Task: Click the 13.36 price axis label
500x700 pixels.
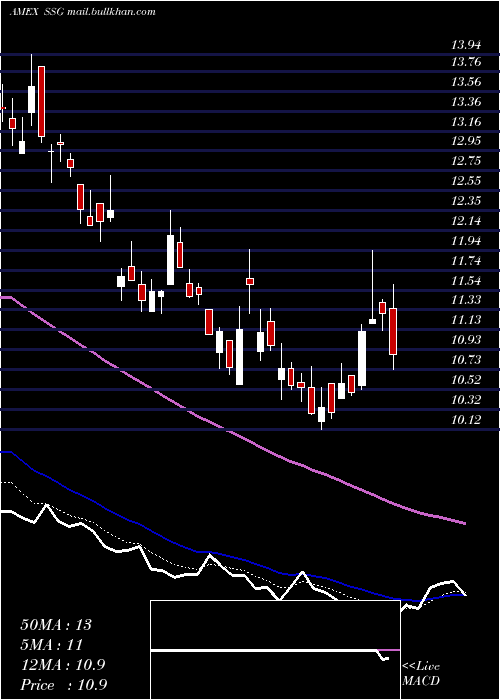Action: (466, 102)
